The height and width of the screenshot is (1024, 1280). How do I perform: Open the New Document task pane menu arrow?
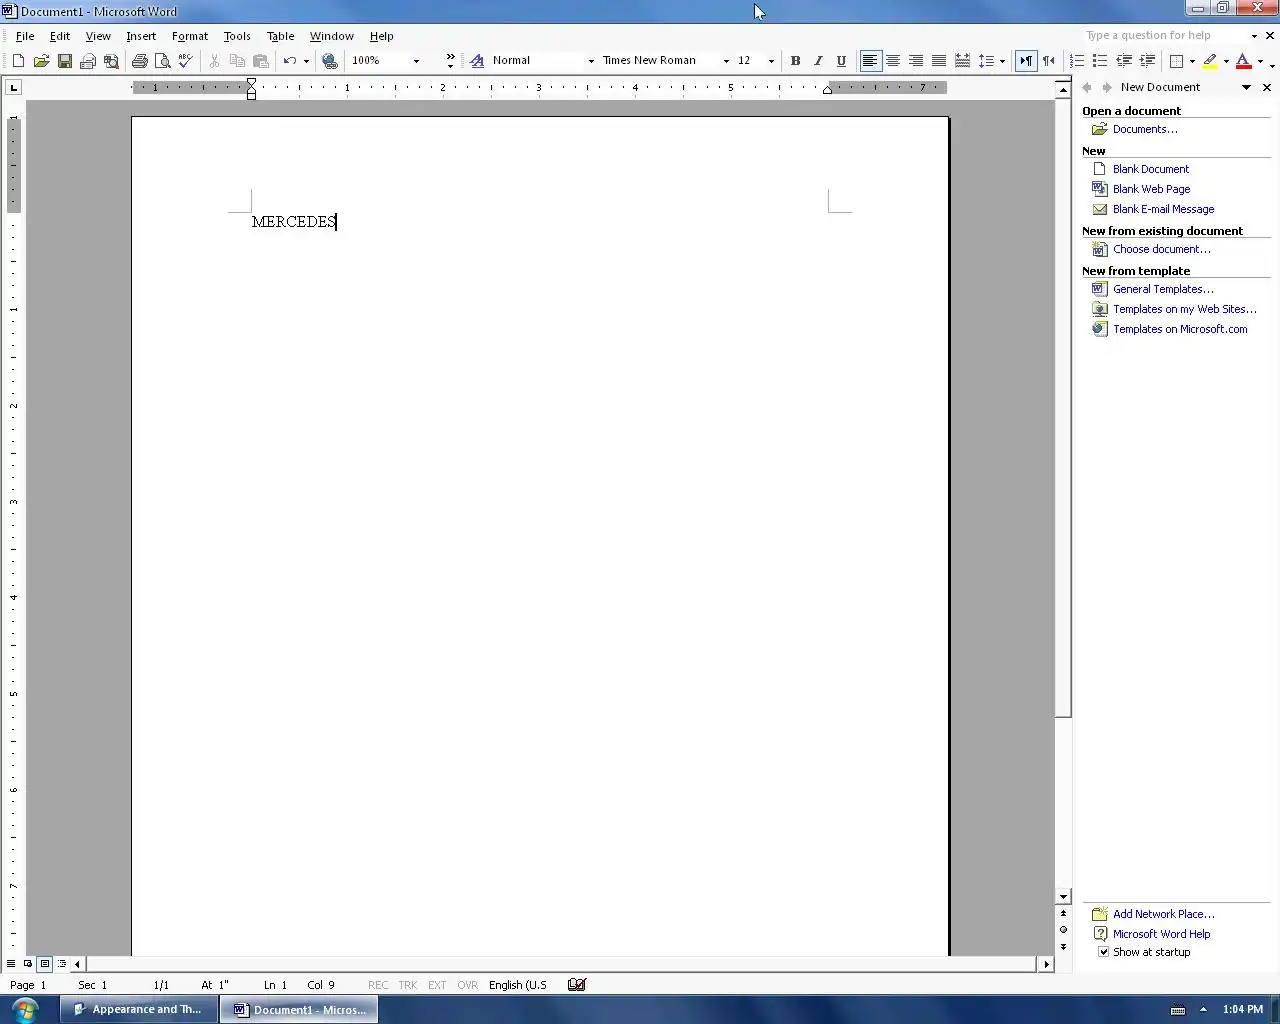pos(1247,88)
